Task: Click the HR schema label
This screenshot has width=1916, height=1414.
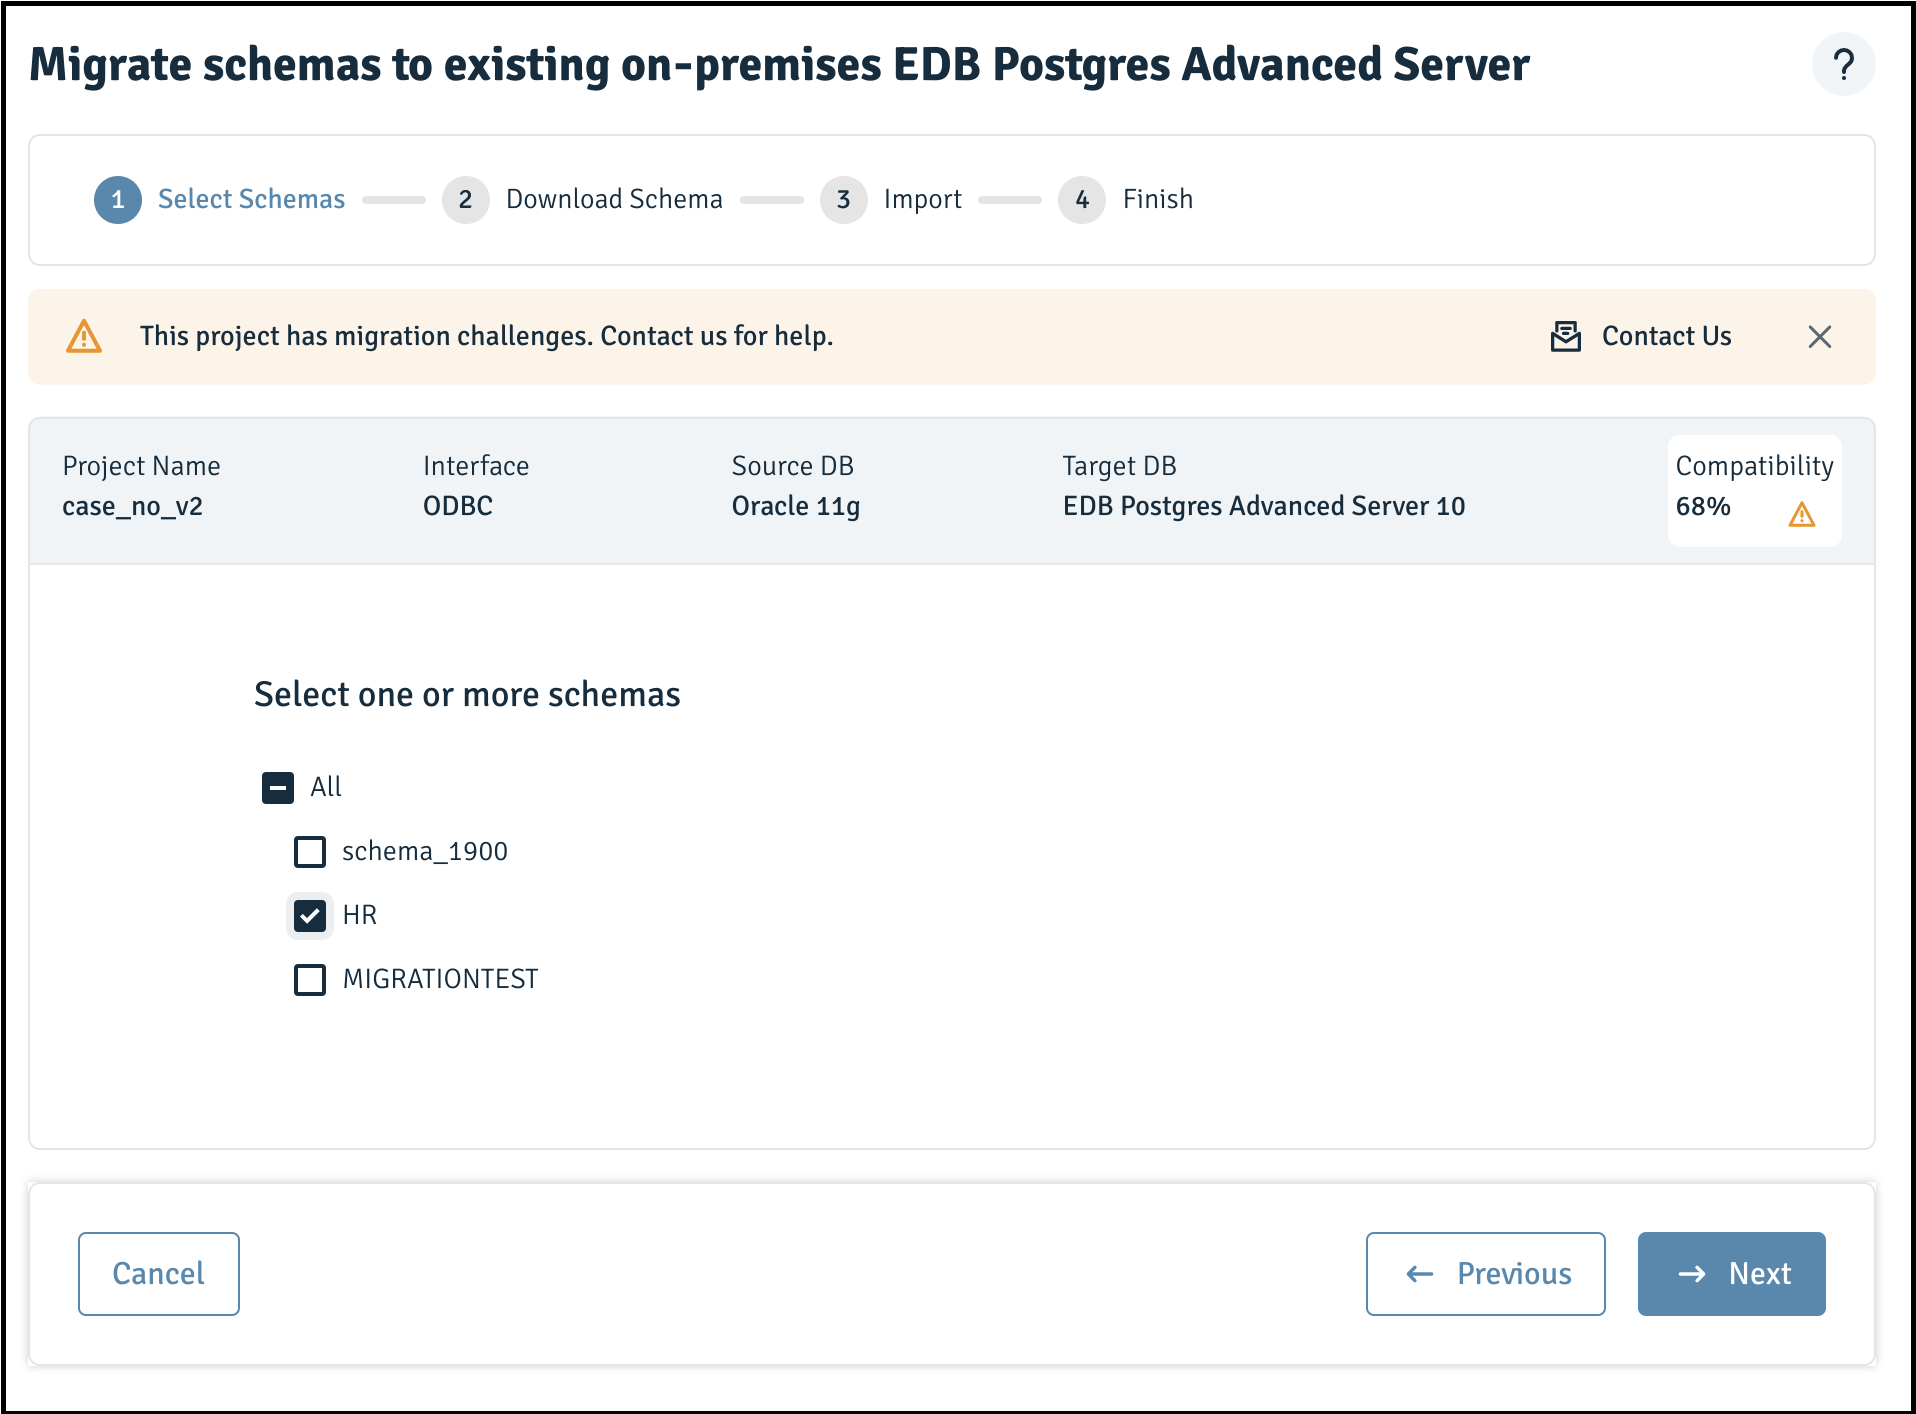Action: [x=359, y=915]
